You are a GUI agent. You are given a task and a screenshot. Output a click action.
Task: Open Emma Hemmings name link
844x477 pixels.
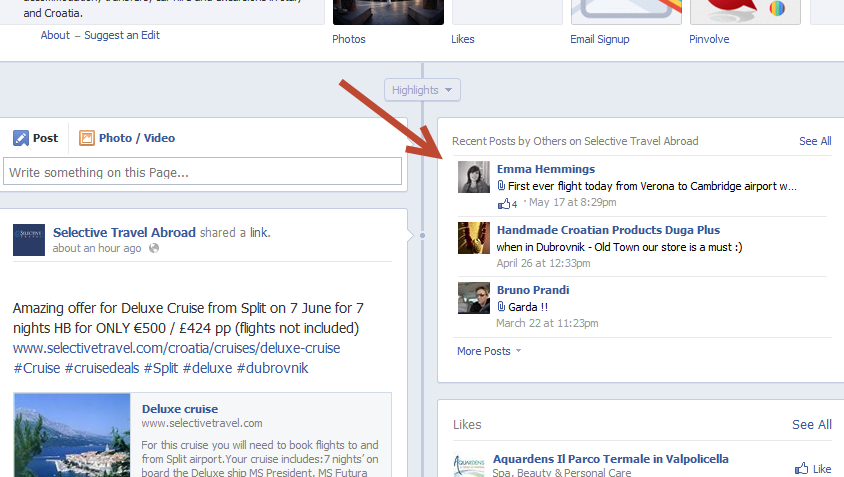point(546,169)
